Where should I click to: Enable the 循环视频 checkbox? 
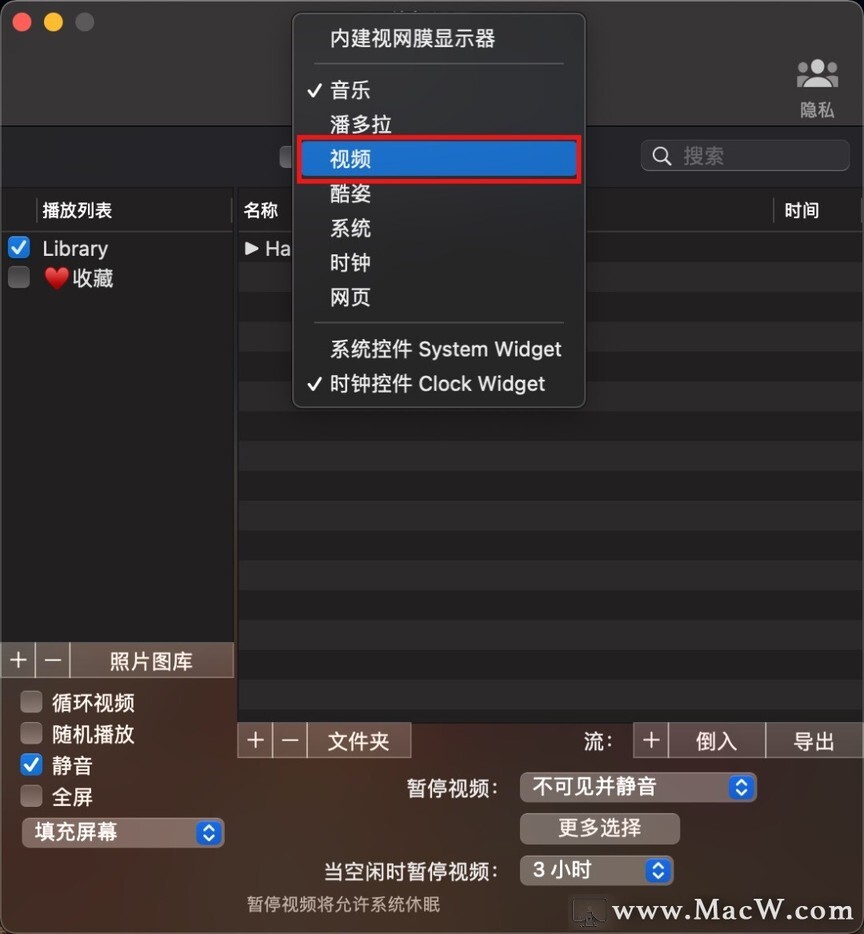click(x=31, y=702)
